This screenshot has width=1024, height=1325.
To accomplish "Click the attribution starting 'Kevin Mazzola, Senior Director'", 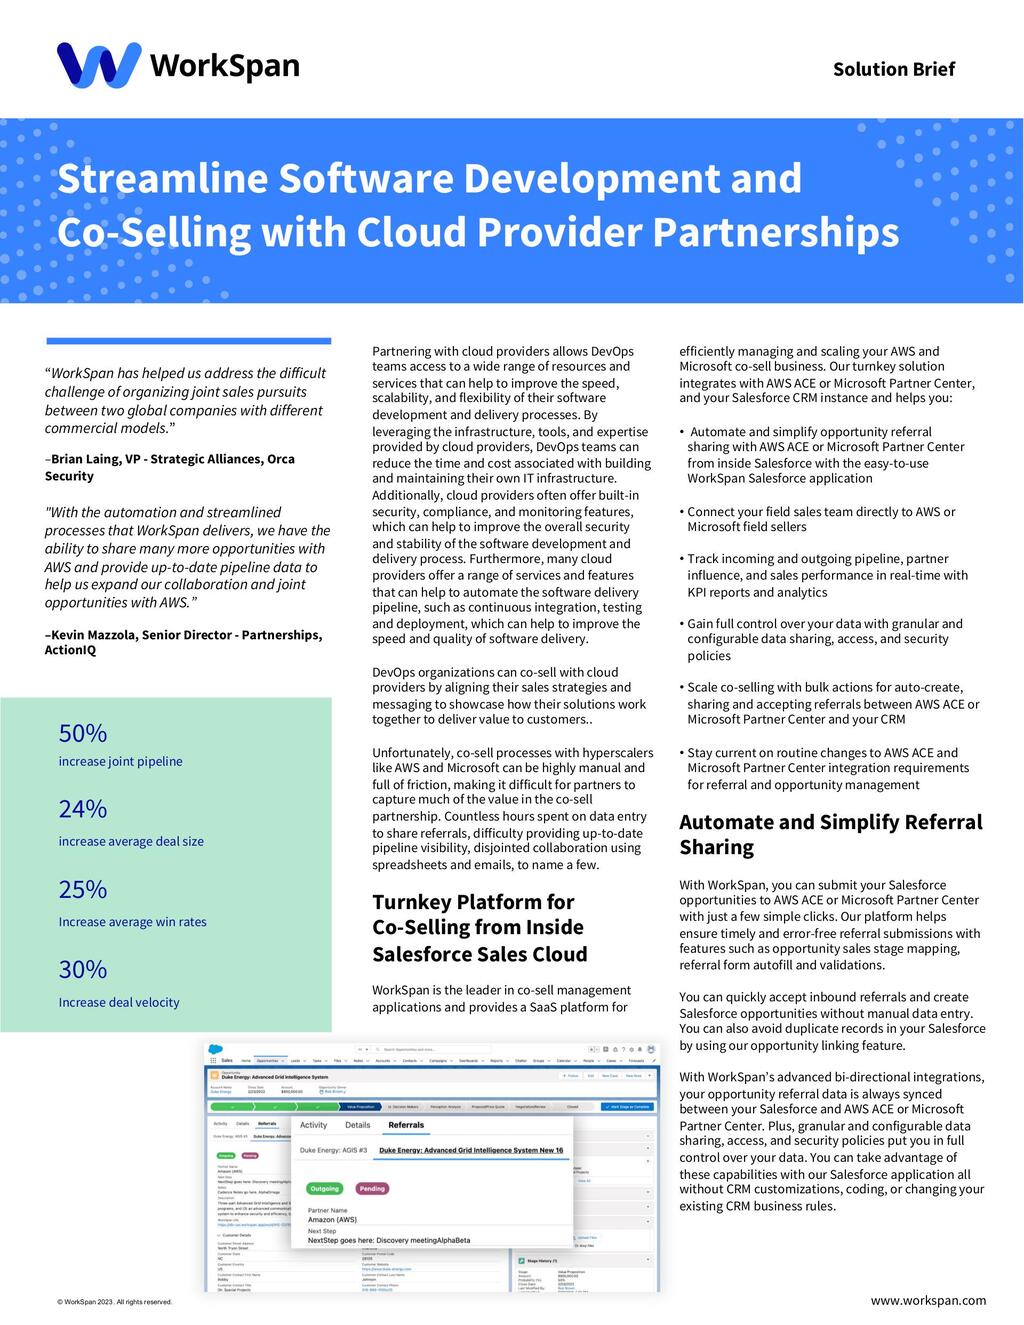I will point(183,643).
